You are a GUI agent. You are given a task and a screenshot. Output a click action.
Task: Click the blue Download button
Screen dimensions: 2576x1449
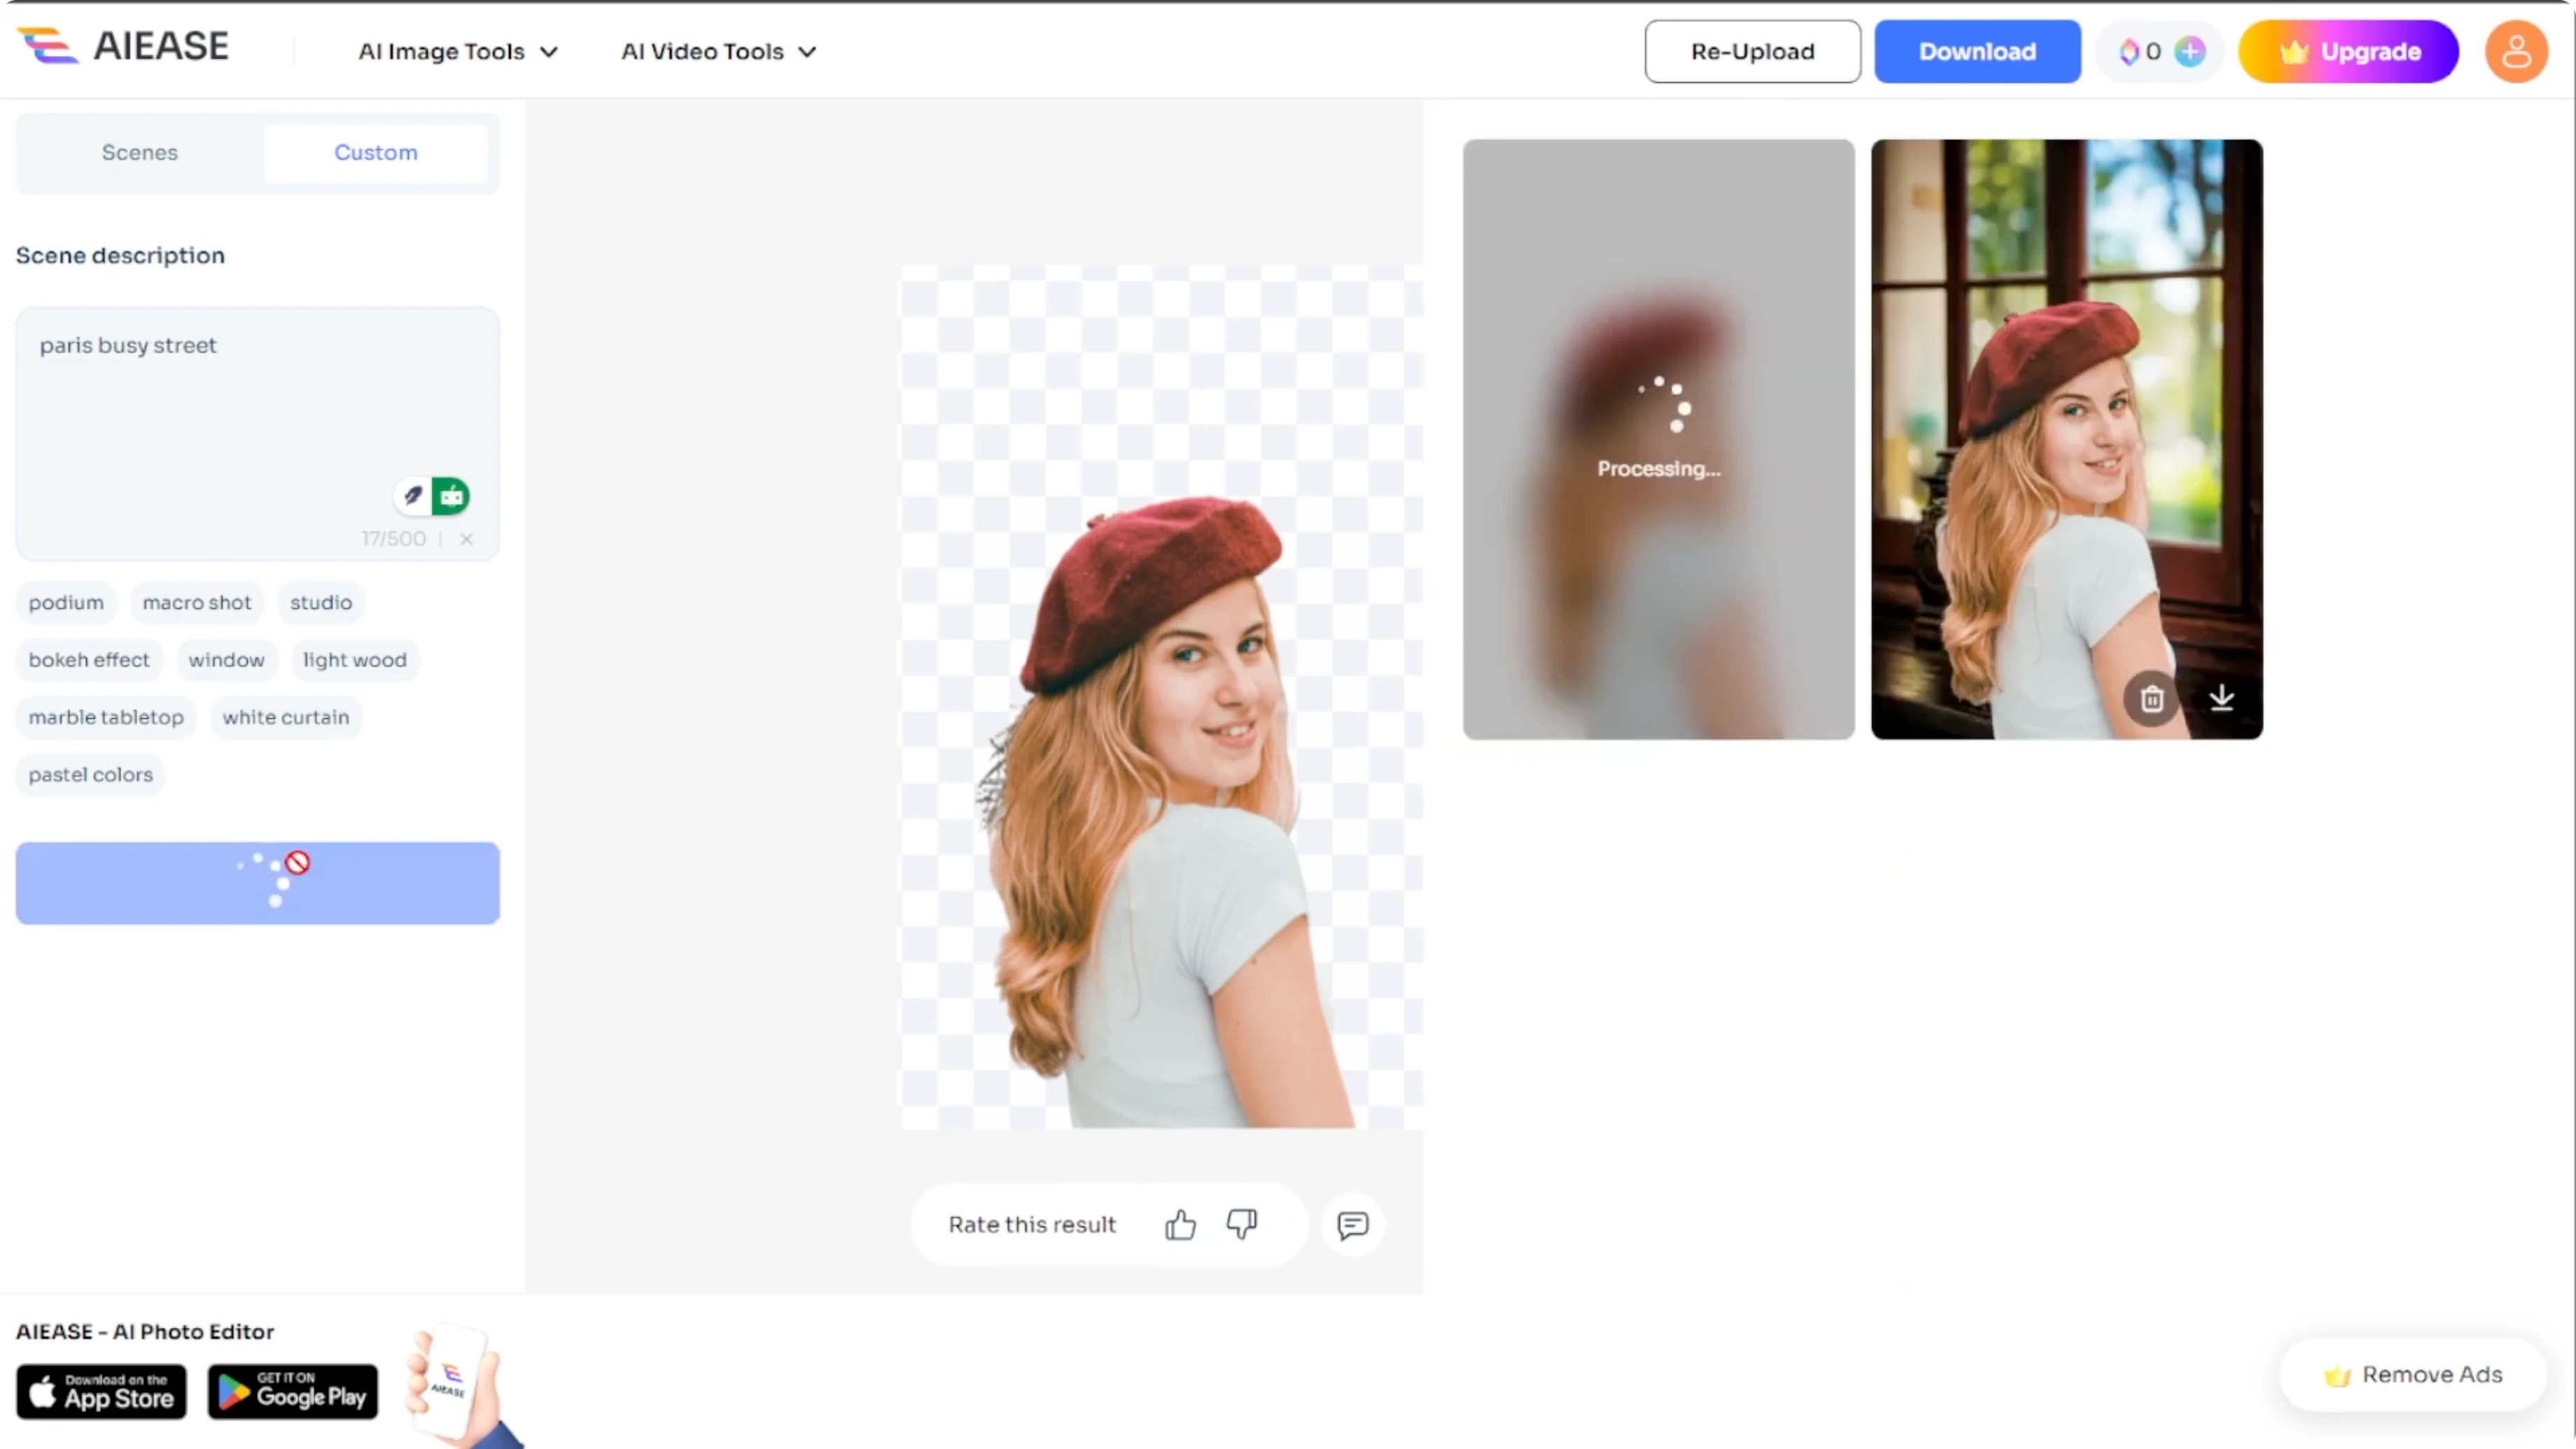[x=1977, y=51]
